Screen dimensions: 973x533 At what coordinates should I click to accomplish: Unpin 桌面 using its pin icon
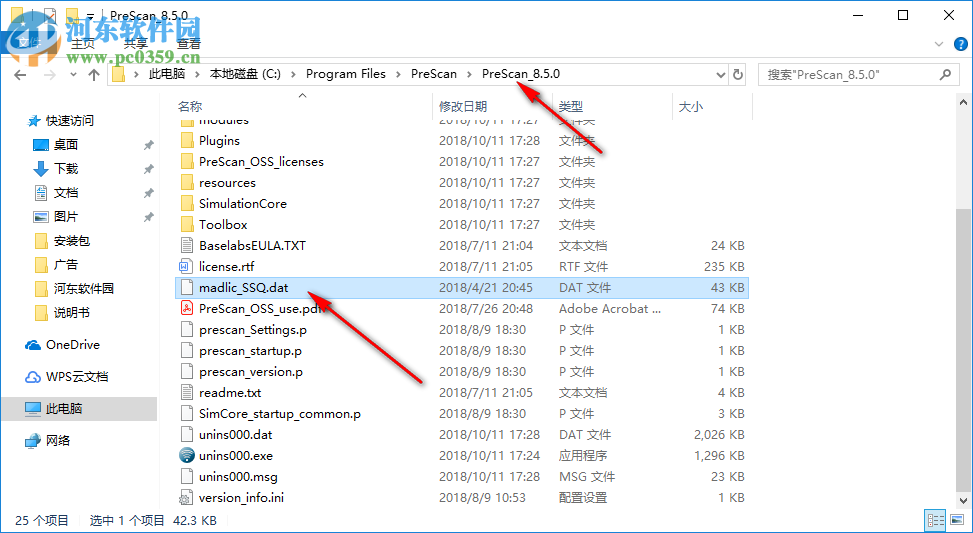coord(148,145)
